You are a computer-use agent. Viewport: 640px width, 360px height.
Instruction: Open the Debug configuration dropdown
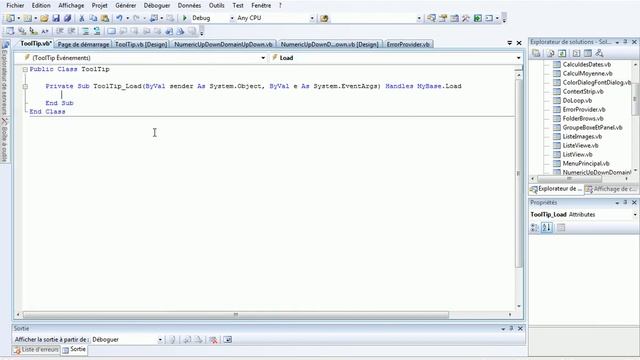point(232,18)
